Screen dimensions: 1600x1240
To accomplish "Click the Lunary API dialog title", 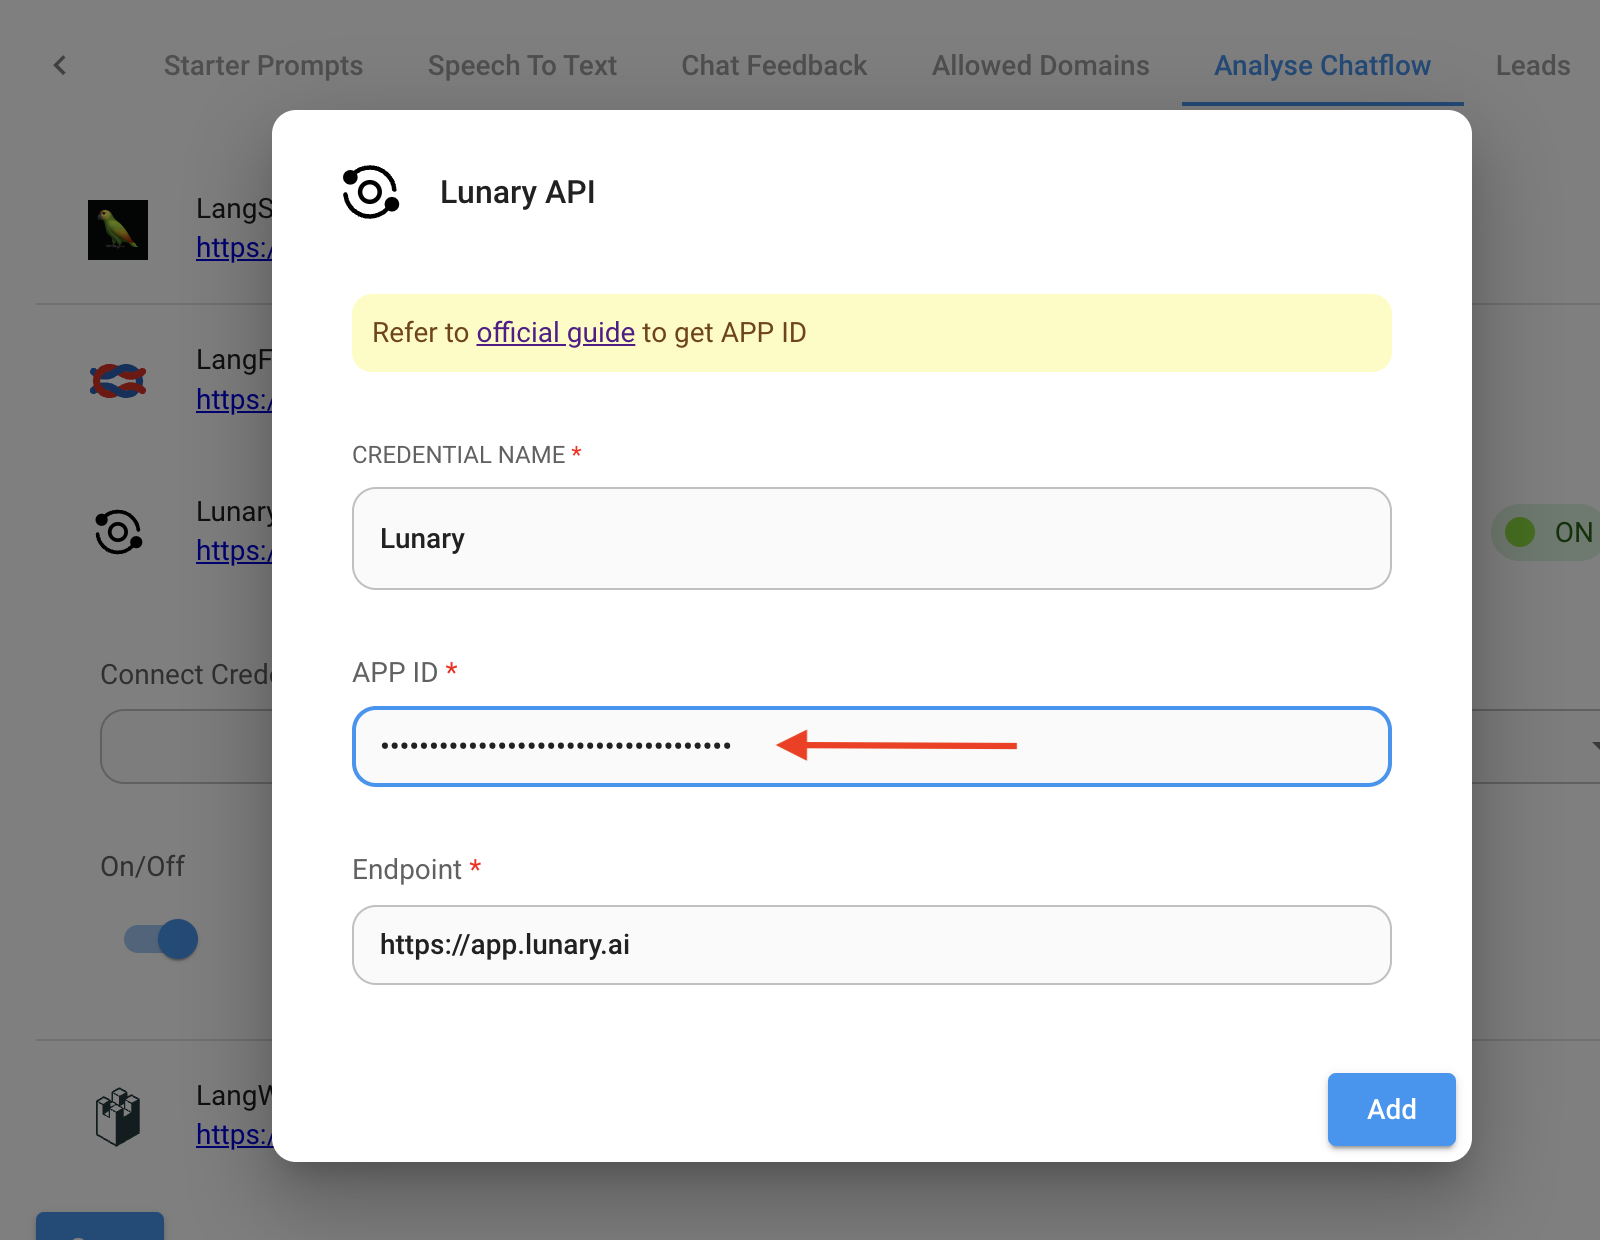I will 517,192.
